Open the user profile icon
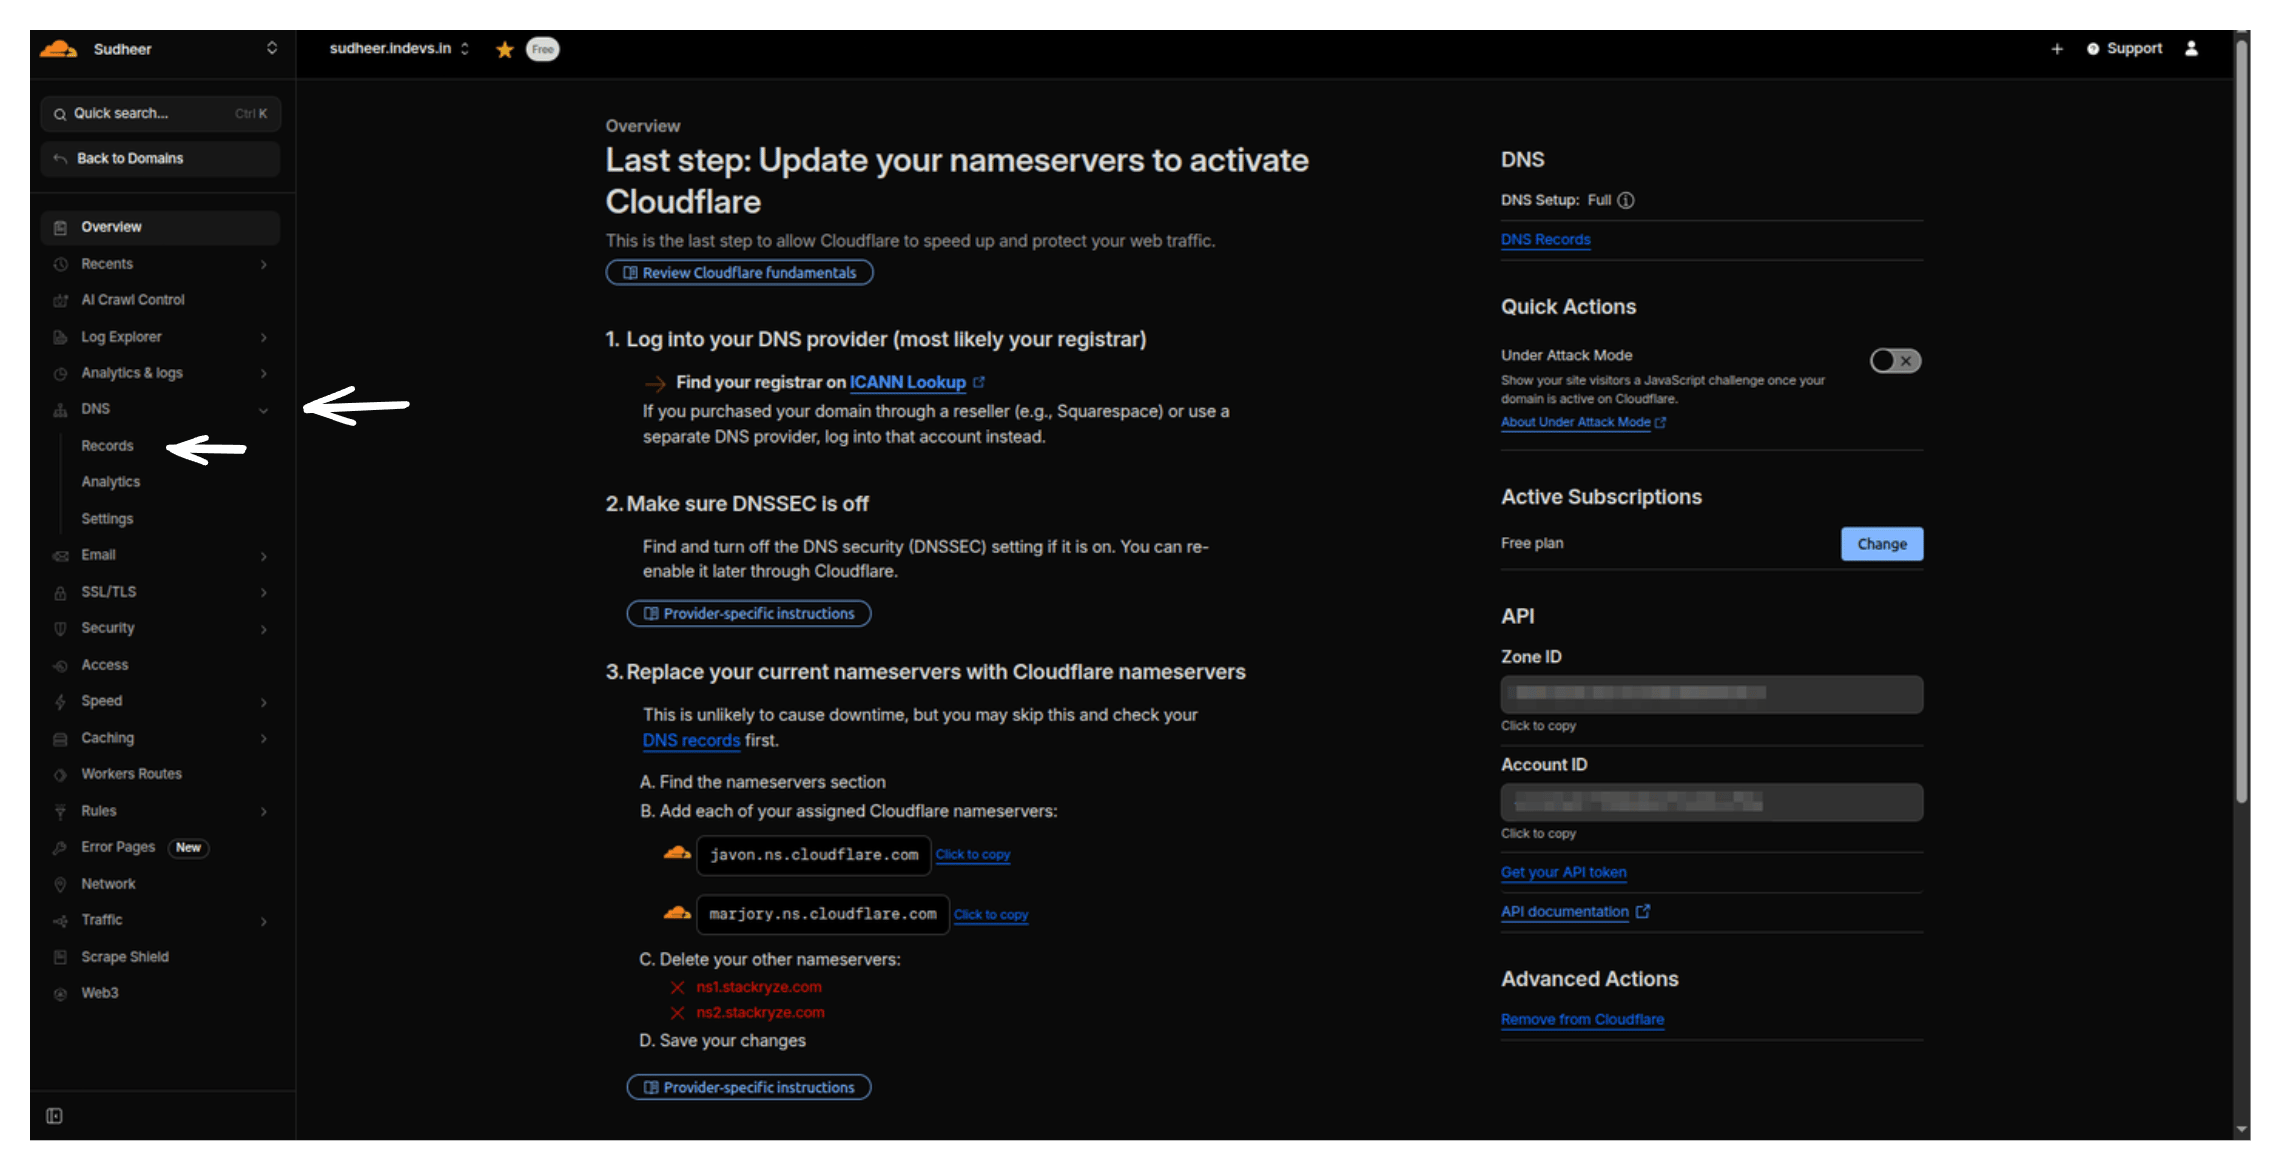Screen dimensions: 2280x1170 [2191, 49]
